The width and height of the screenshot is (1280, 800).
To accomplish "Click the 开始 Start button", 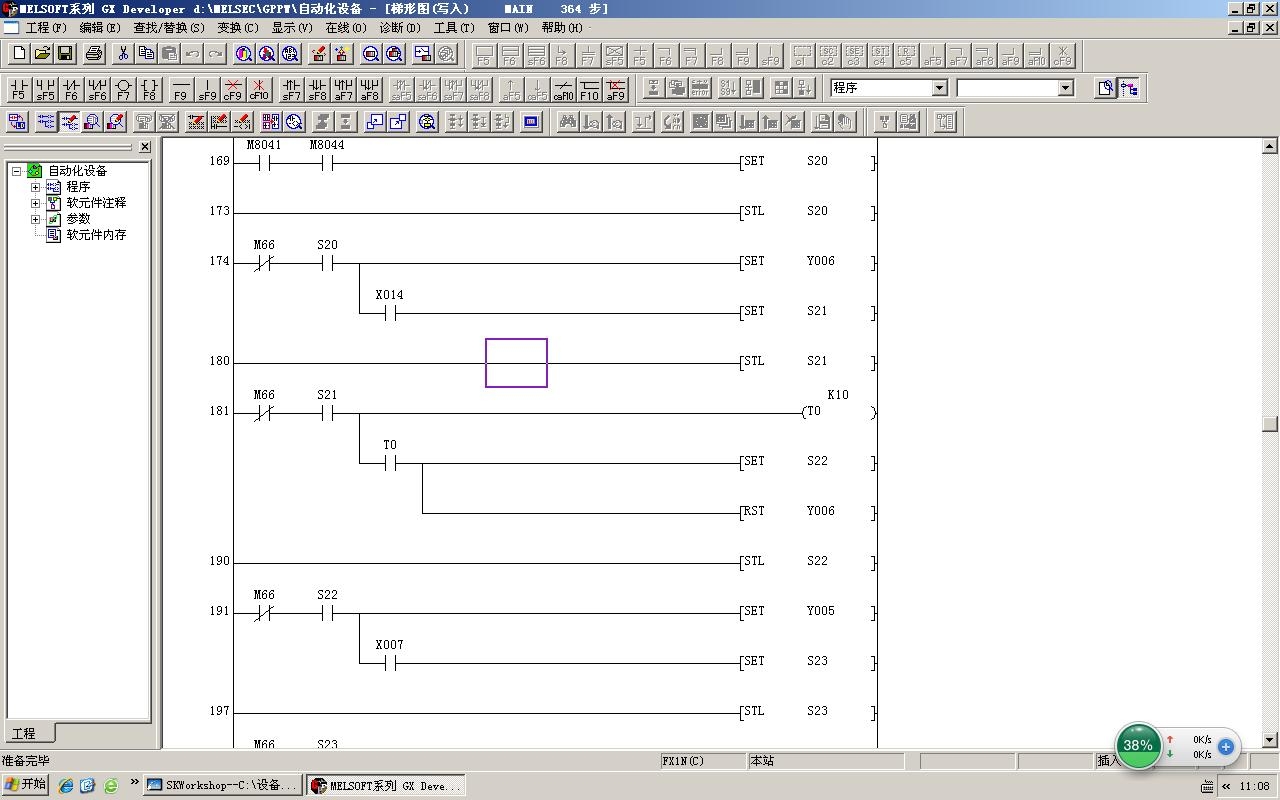I will point(26,785).
